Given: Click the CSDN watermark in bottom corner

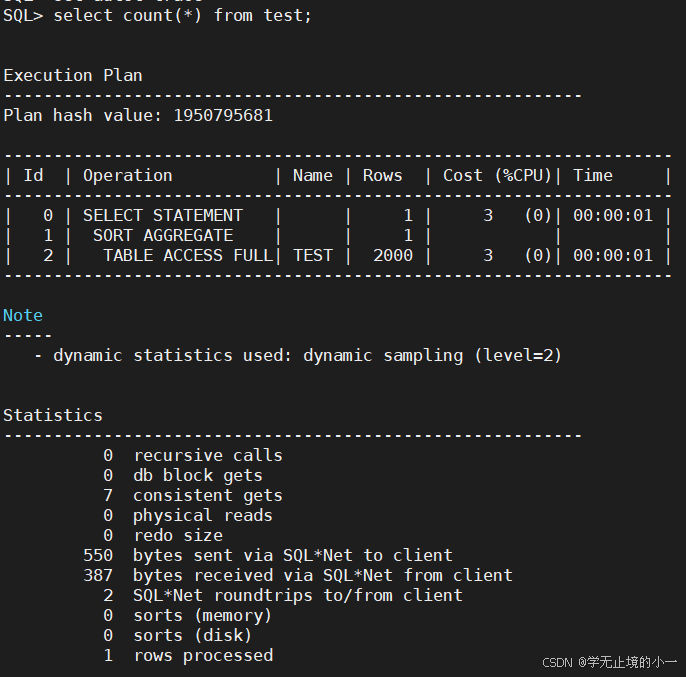Looking at the screenshot, I should [x=610, y=662].
